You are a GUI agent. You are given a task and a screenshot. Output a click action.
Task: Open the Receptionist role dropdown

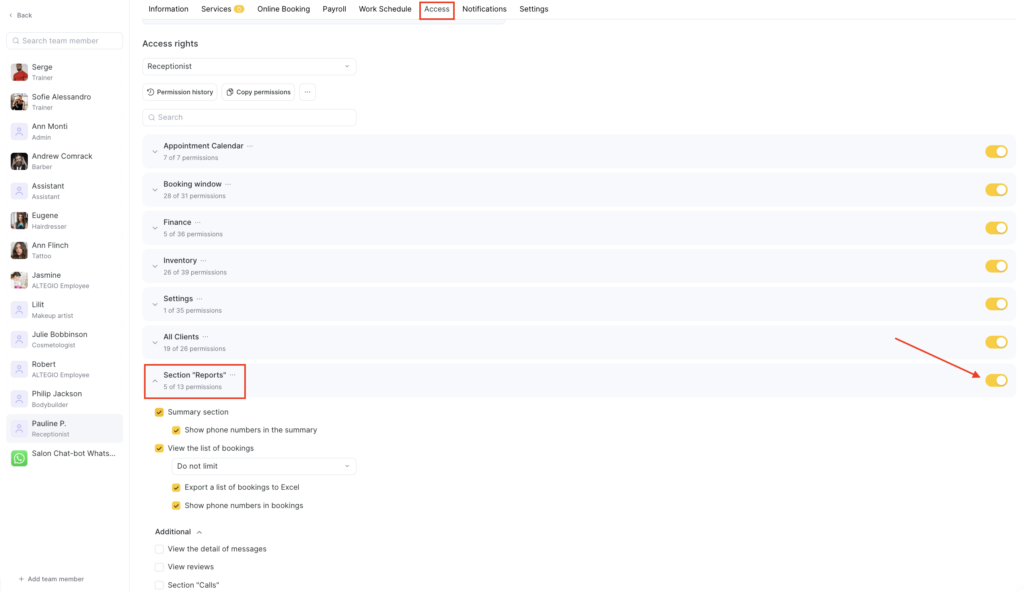tap(249, 66)
